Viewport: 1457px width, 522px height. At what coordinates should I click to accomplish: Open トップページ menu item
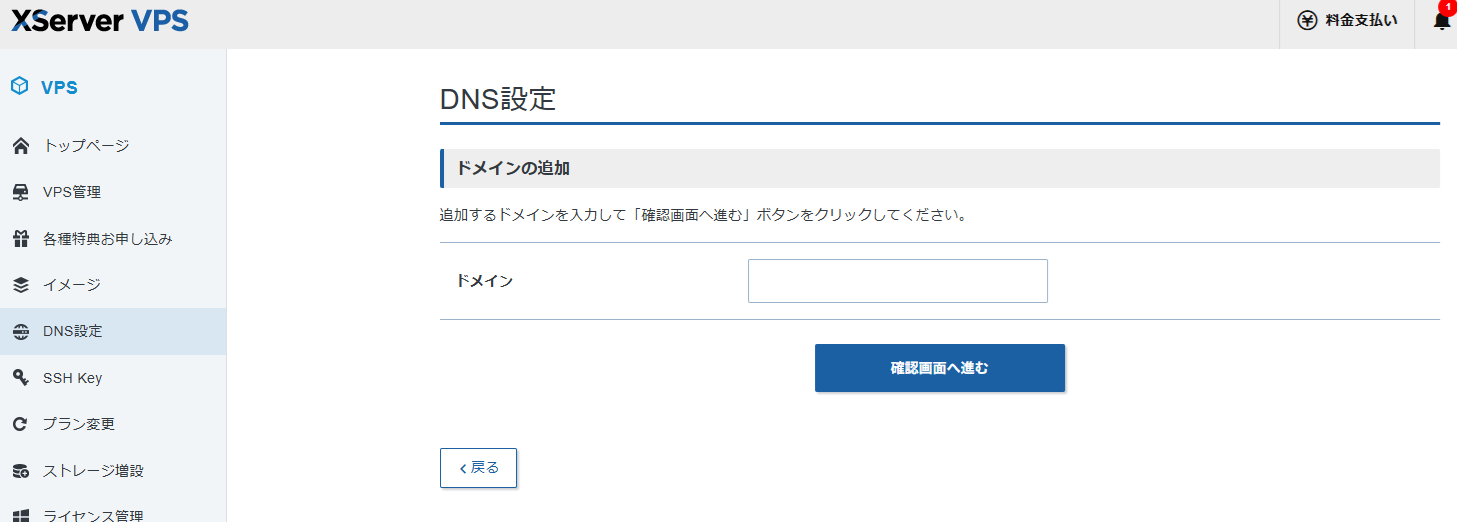click(x=86, y=146)
